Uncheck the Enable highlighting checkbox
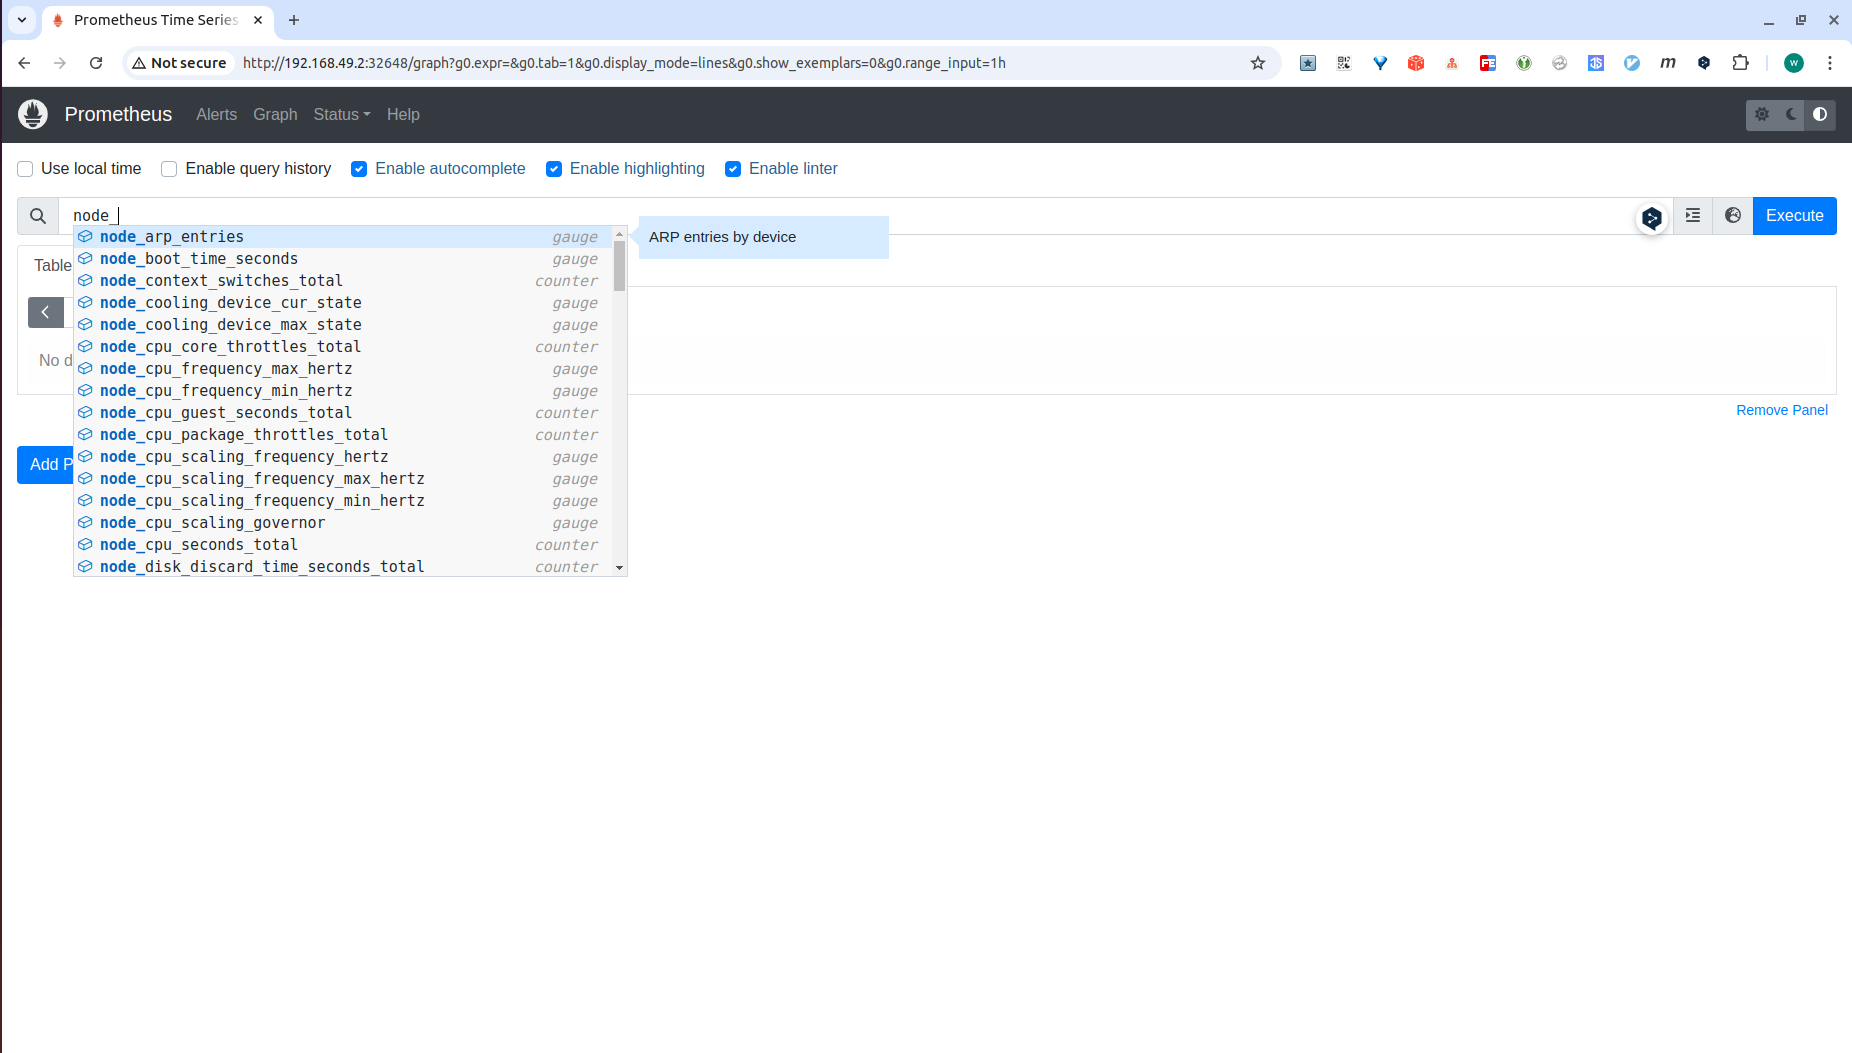 pyautogui.click(x=554, y=169)
